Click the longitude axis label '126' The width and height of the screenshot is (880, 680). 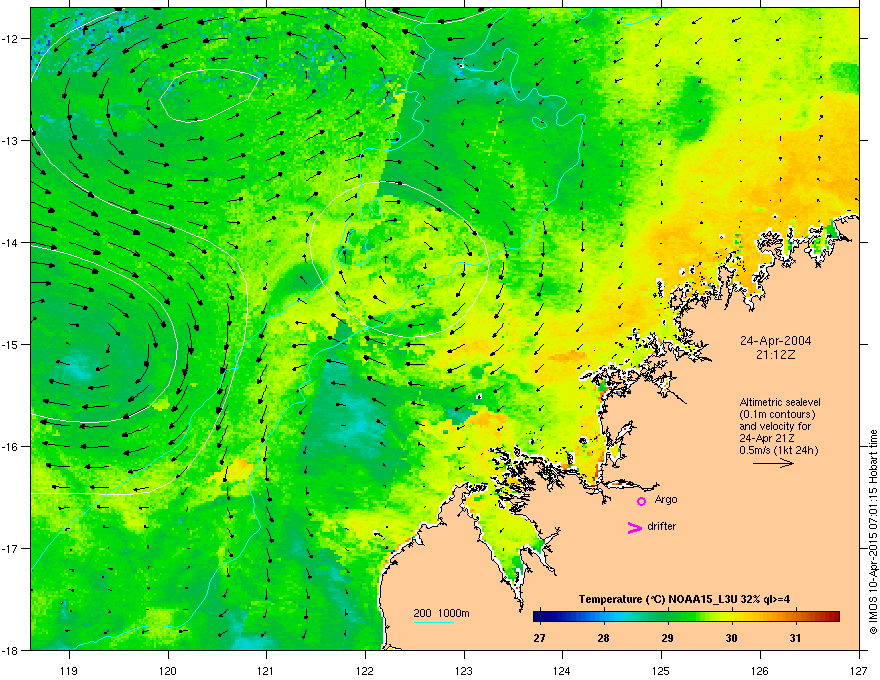pos(760,670)
